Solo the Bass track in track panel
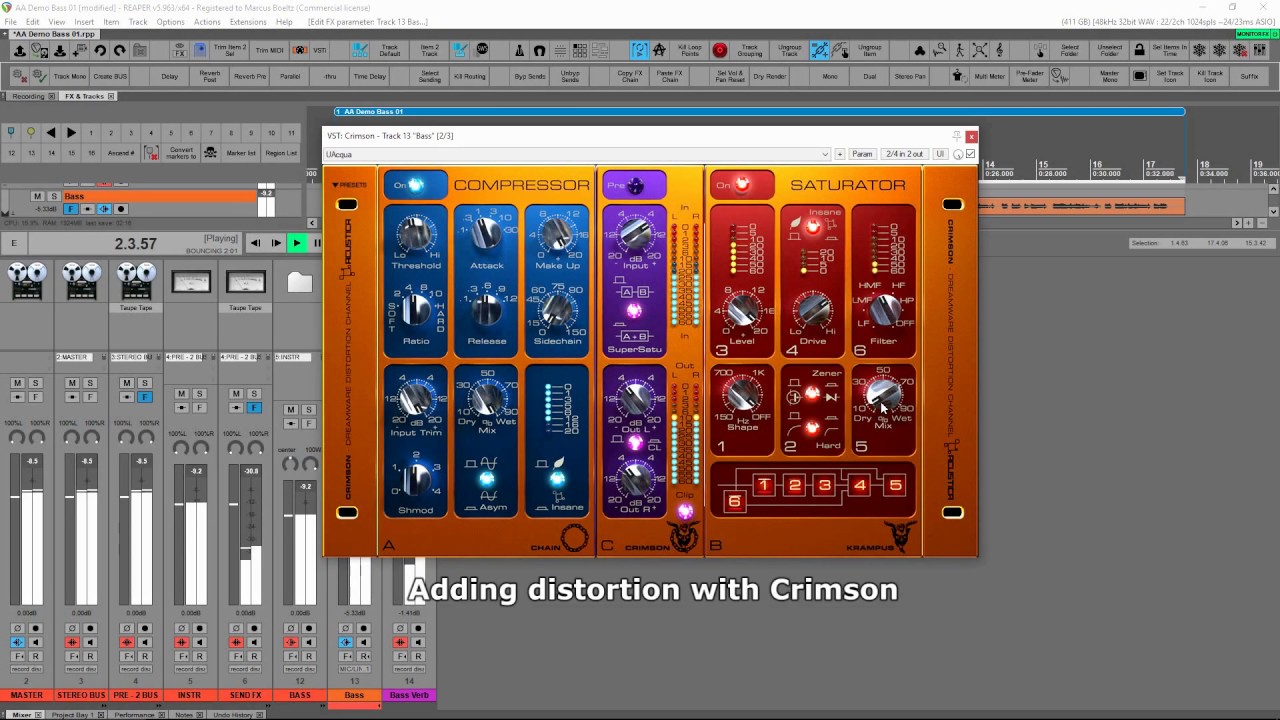Image resolution: width=1280 pixels, height=720 pixels. click(53, 197)
